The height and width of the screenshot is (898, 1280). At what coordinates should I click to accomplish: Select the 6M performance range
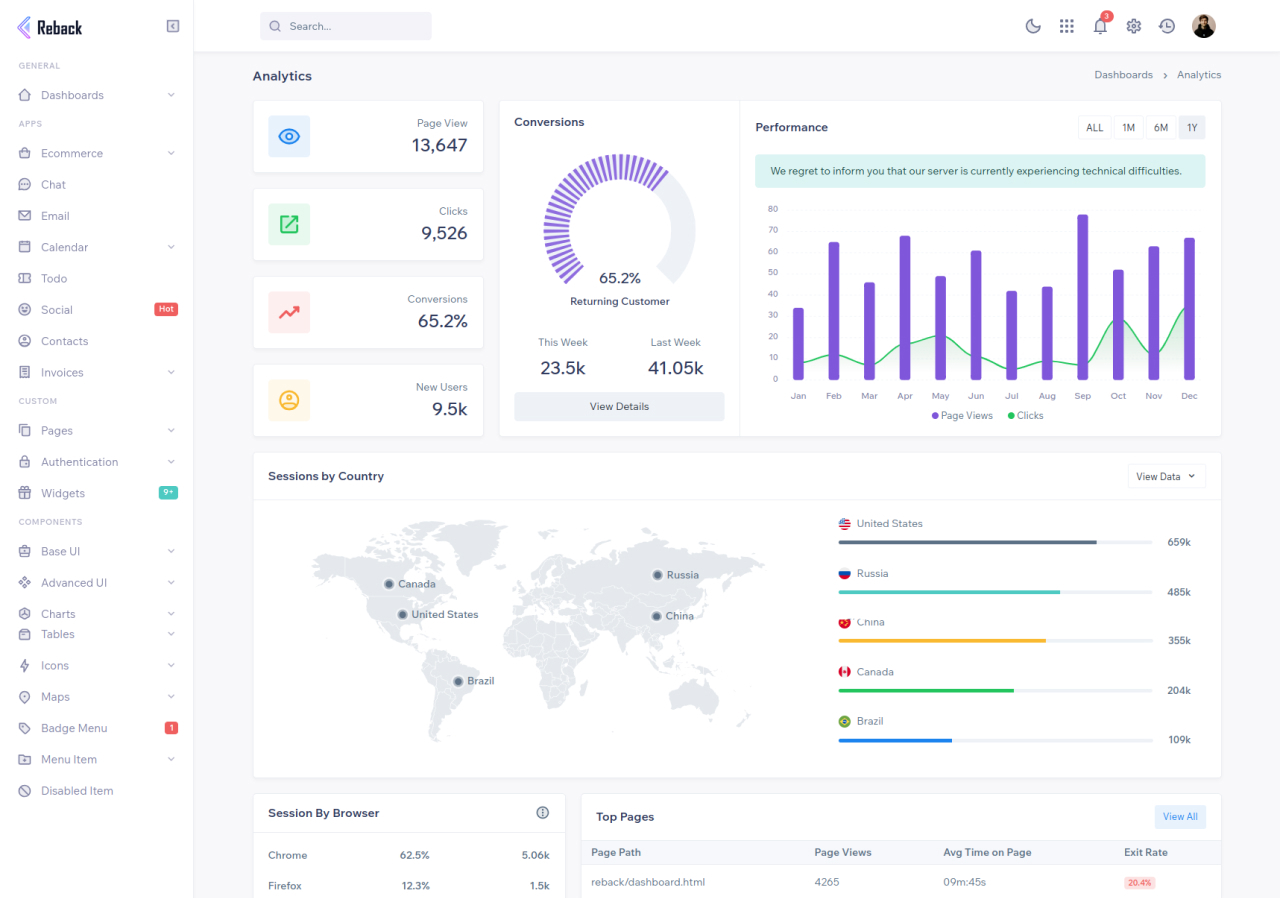(1160, 127)
